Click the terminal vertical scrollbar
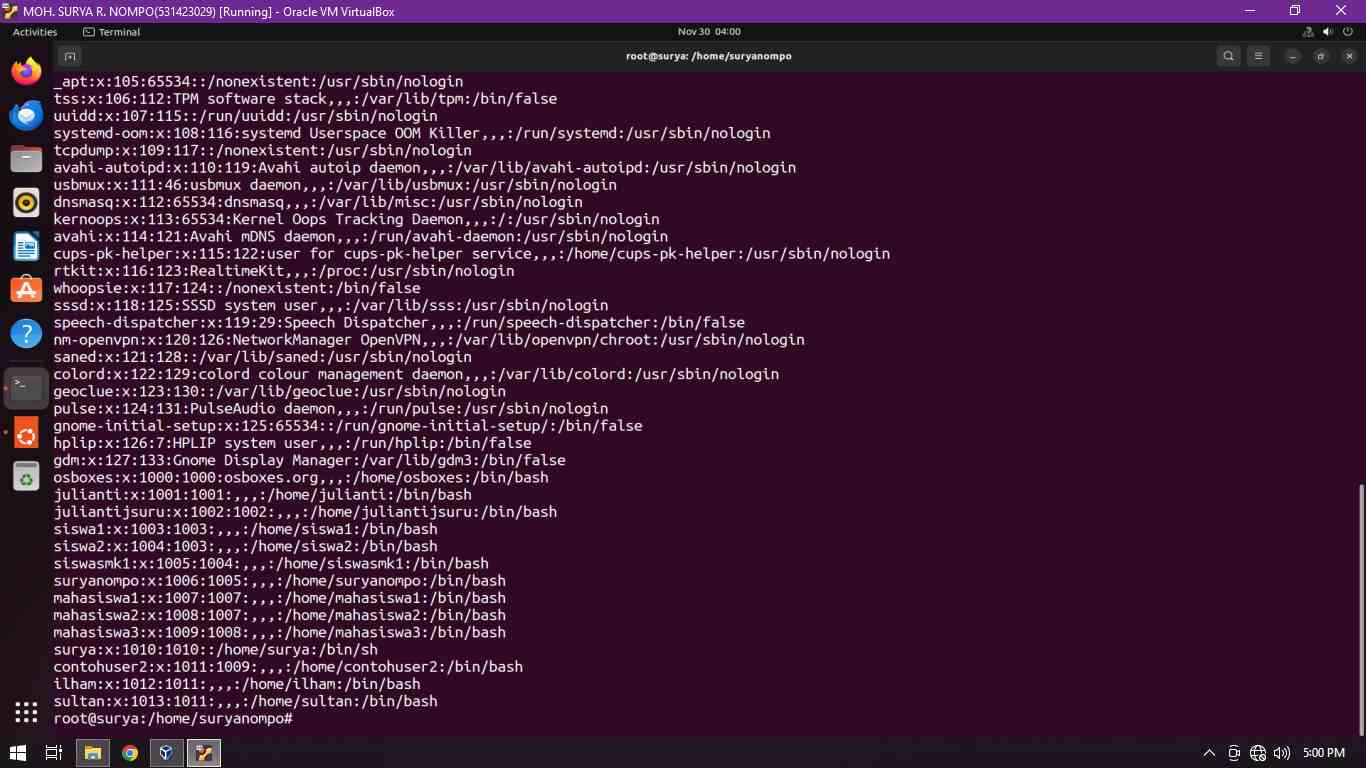The height and width of the screenshot is (768, 1366). tap(1359, 608)
